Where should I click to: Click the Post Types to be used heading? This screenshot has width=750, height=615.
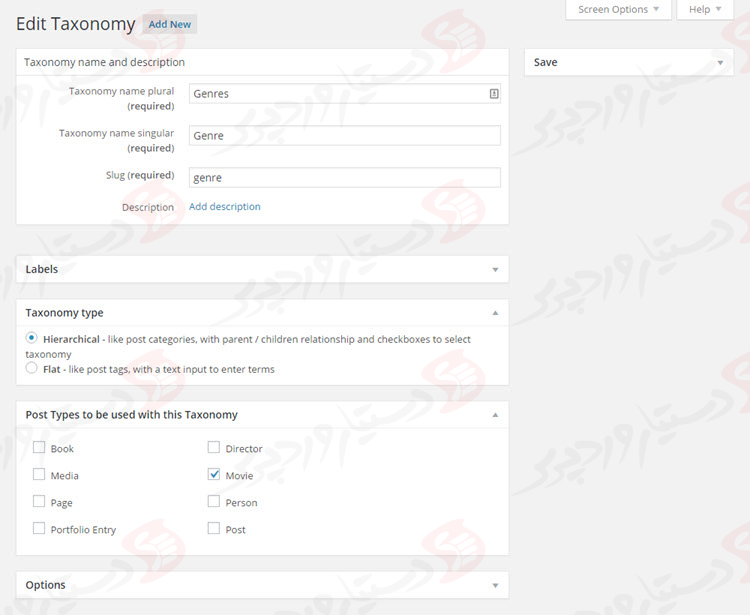tap(132, 415)
